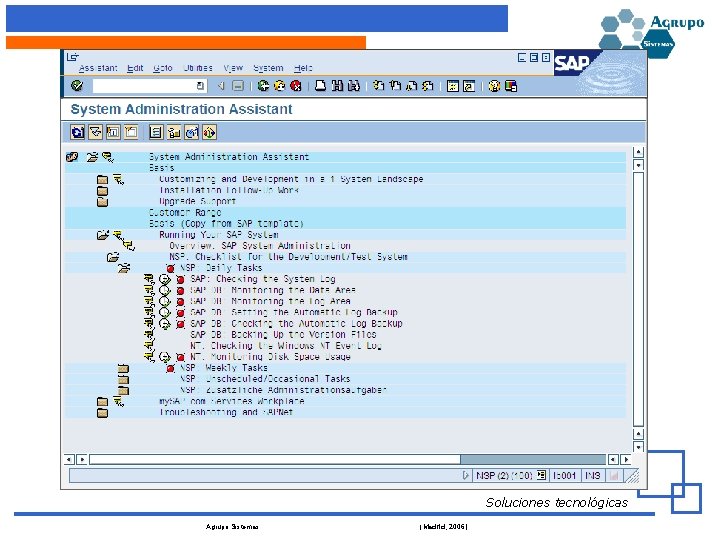Screen dimensions: 720x540
Task: Click the yellow Exit icon in toolbar
Action: (279, 85)
